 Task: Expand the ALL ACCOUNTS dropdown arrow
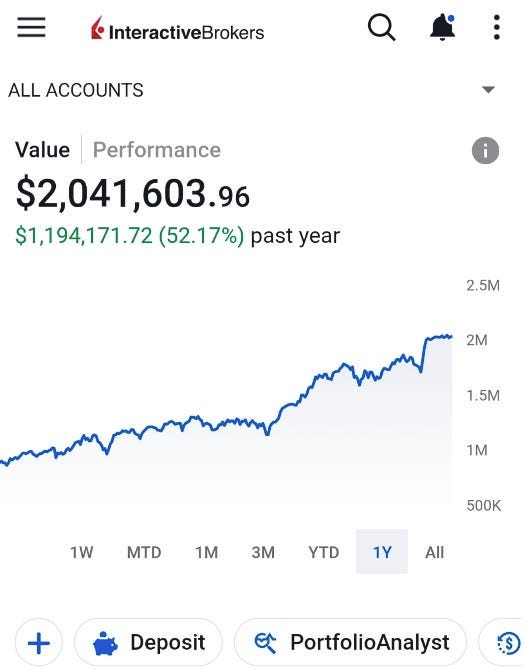pos(488,90)
